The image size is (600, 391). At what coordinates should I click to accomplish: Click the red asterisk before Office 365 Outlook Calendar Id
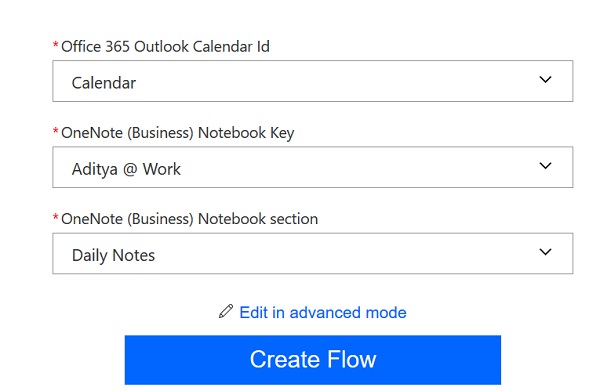coord(55,45)
